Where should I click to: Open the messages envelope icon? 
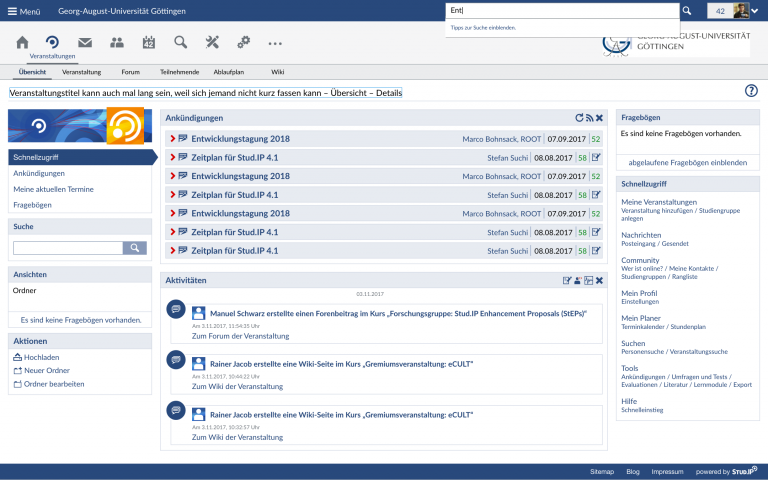(x=85, y=42)
